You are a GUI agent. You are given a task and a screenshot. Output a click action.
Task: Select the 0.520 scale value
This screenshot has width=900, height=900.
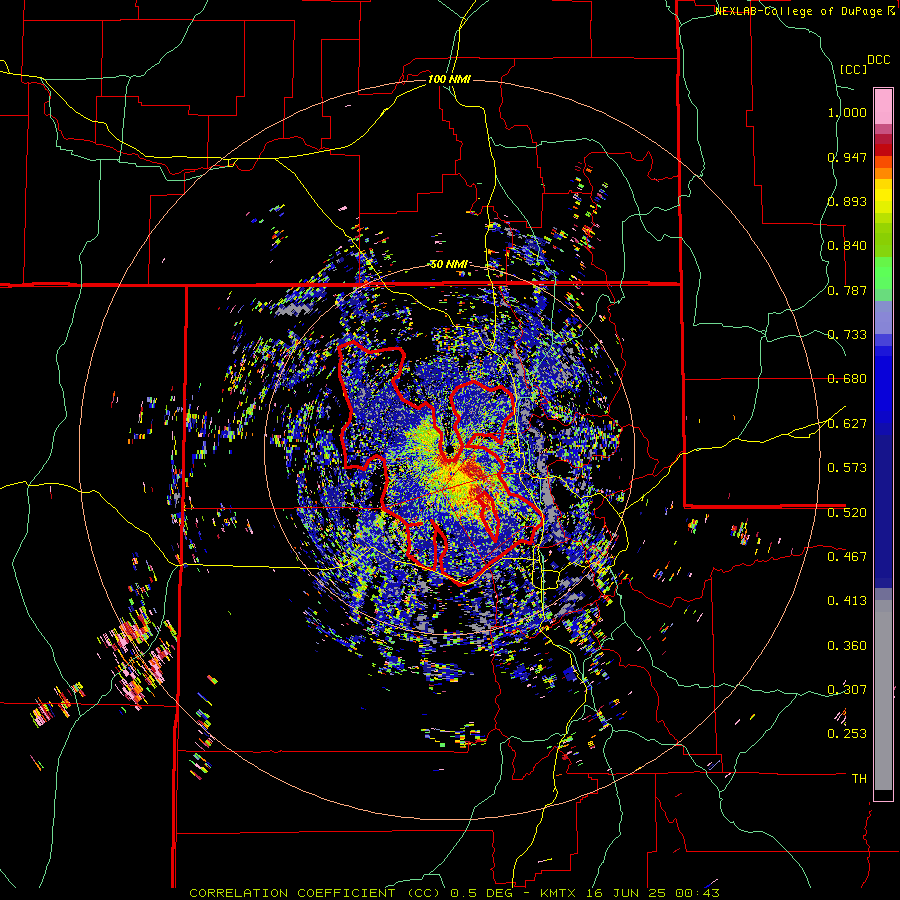point(847,513)
